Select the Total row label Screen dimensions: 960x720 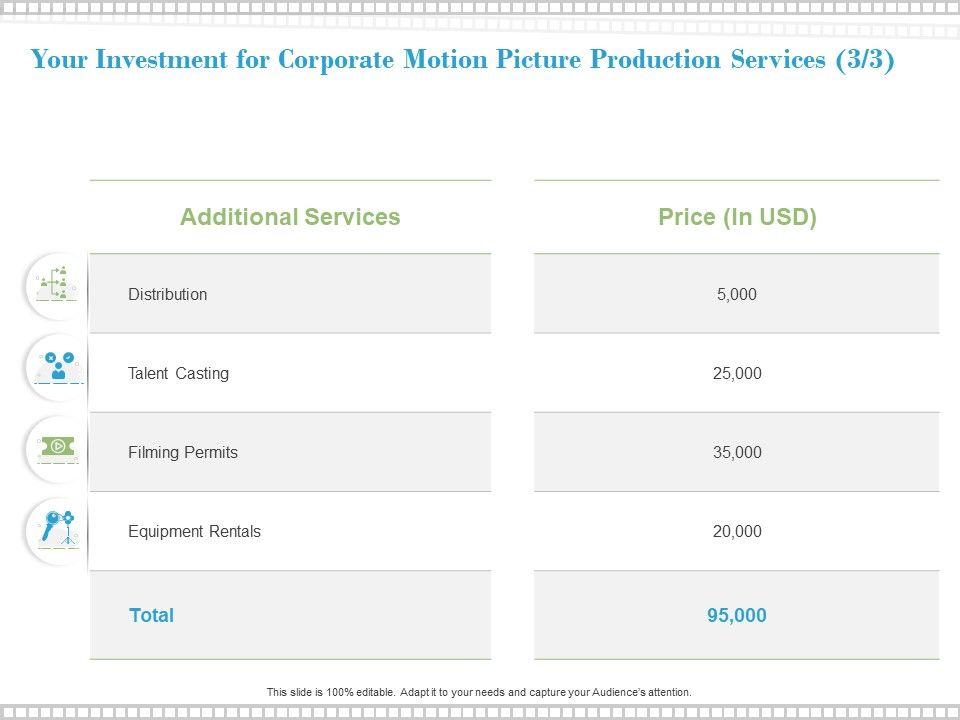point(152,615)
